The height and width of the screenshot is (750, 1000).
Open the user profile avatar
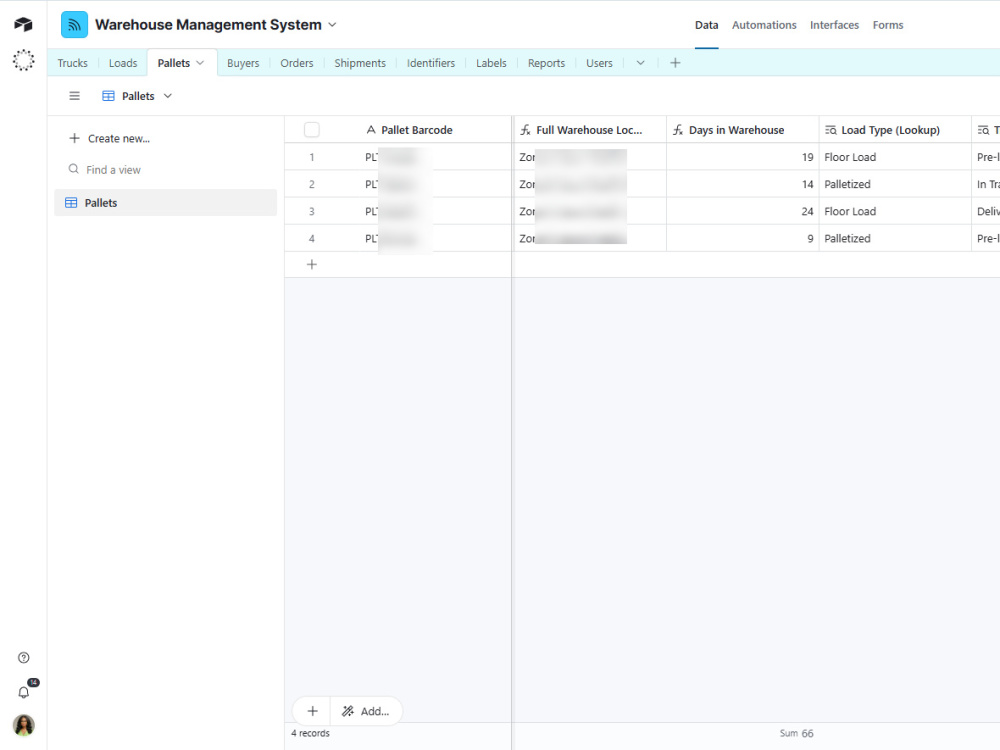(24, 725)
